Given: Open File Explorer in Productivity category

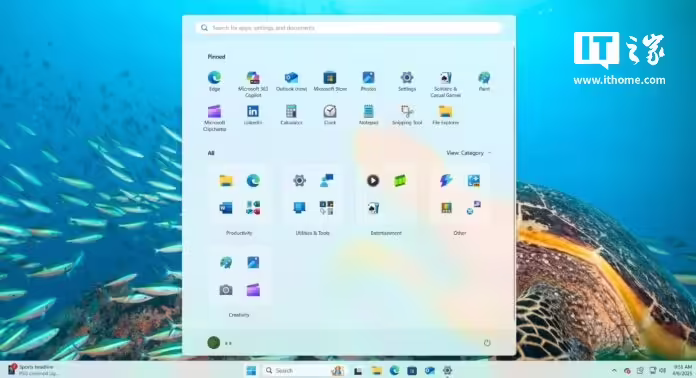Looking at the screenshot, I should click(x=226, y=181).
